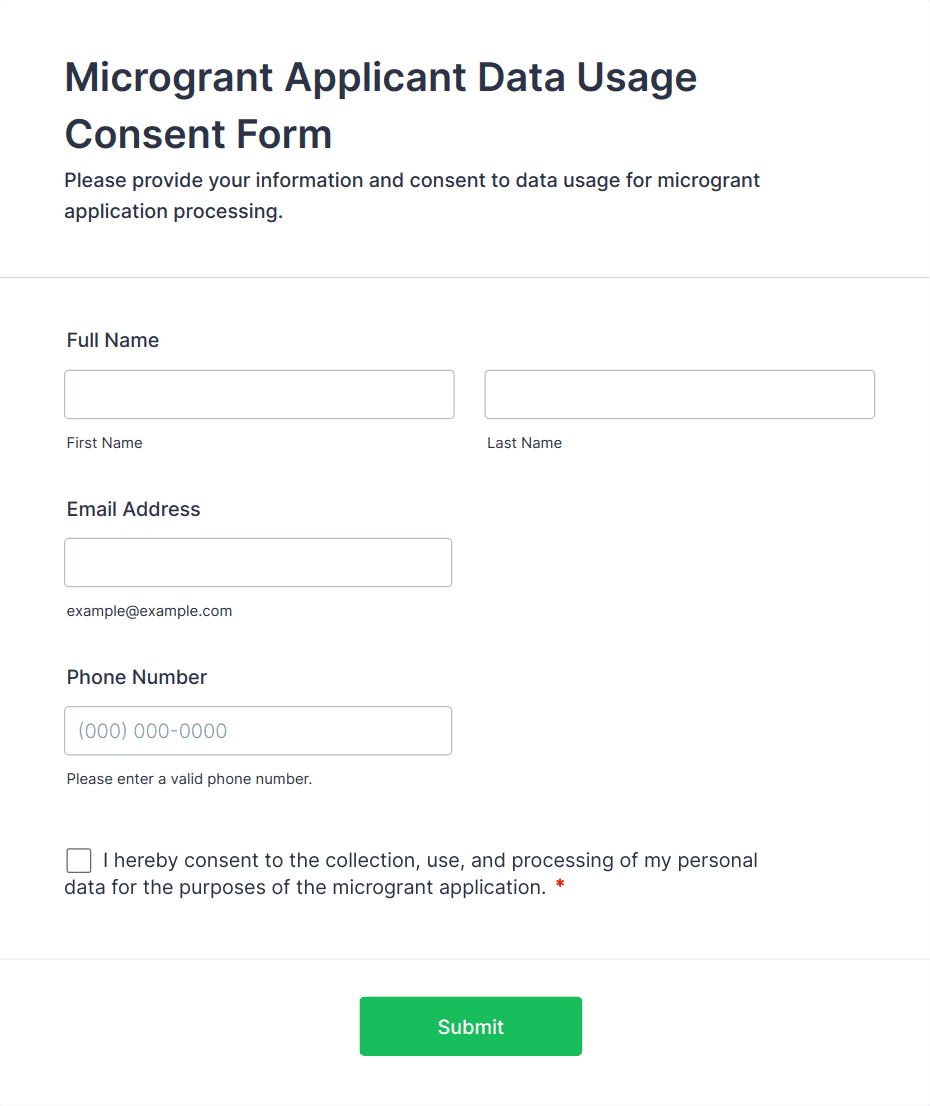The image size is (930, 1106).
Task: Focus the Last Name text box
Action: point(680,394)
